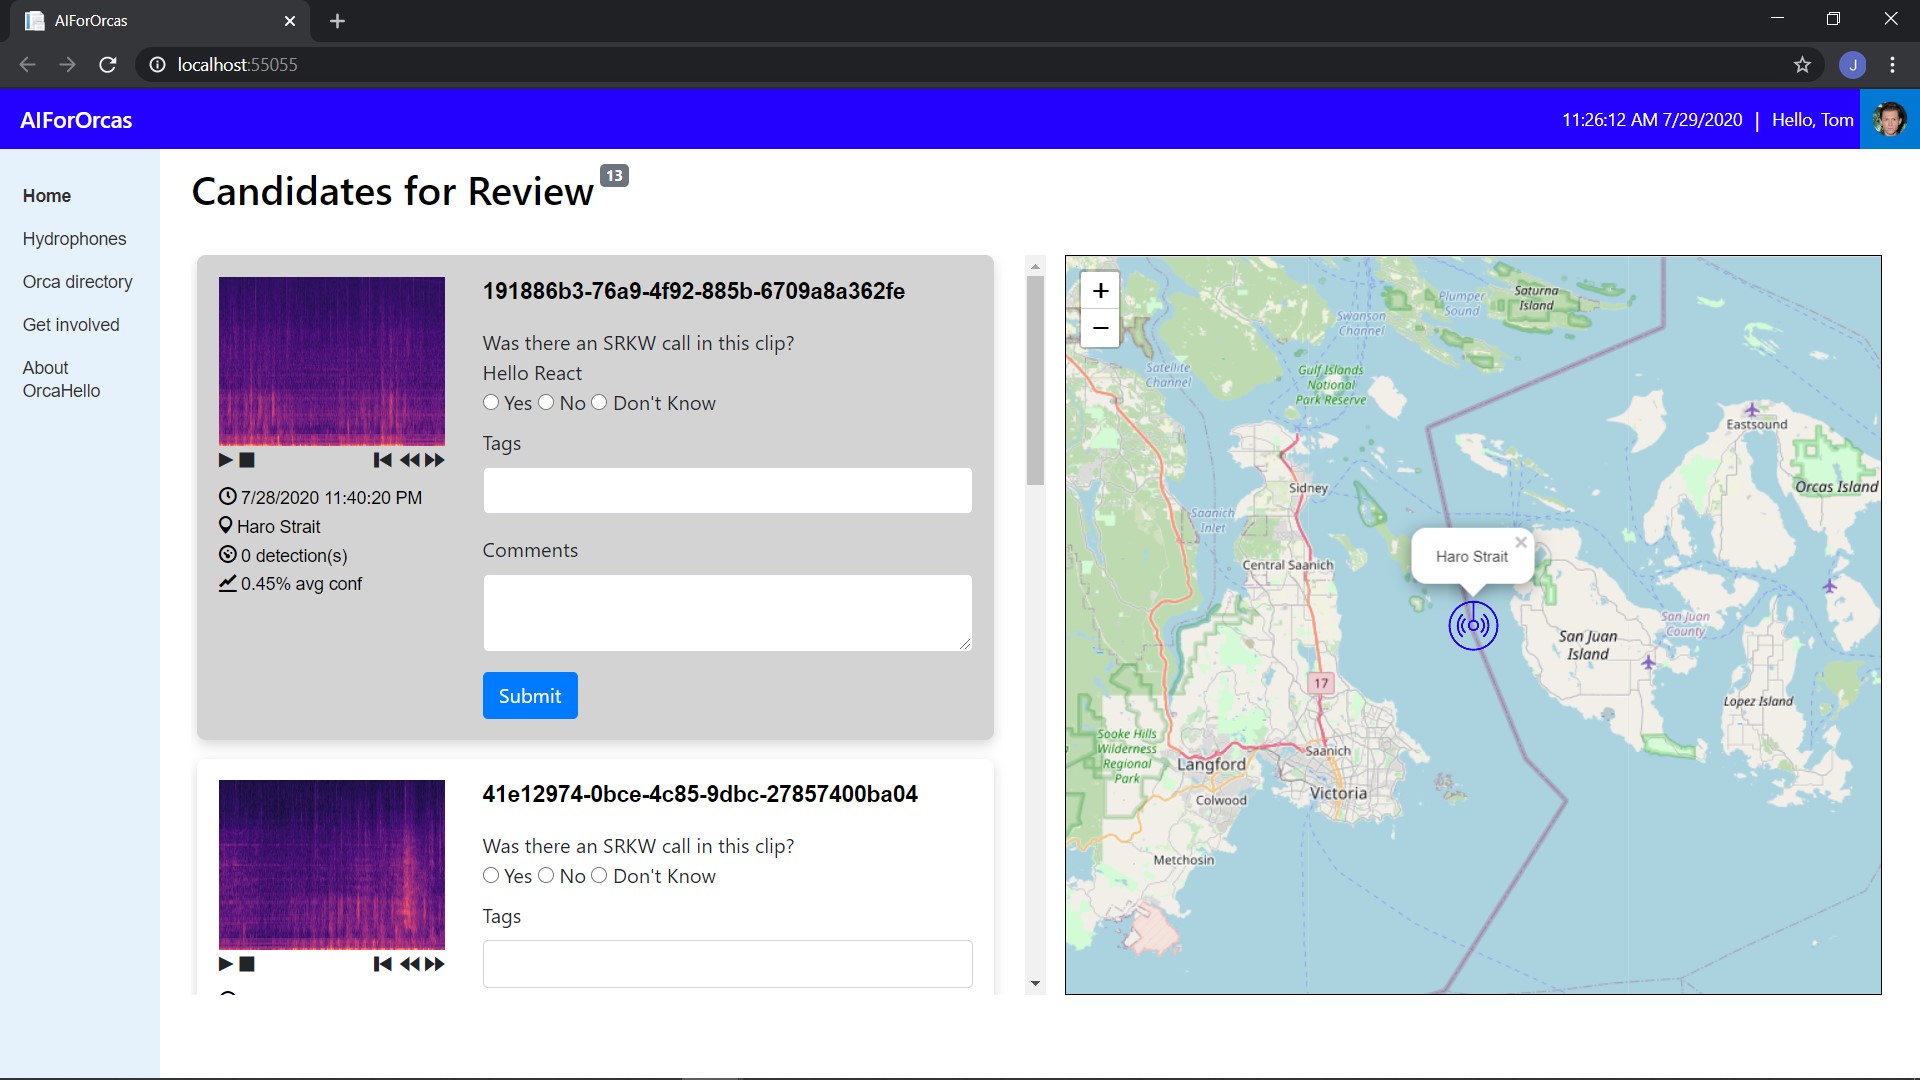1920x1080 pixels.
Task: Click inside the first candidate's Comments box
Action: 727,612
